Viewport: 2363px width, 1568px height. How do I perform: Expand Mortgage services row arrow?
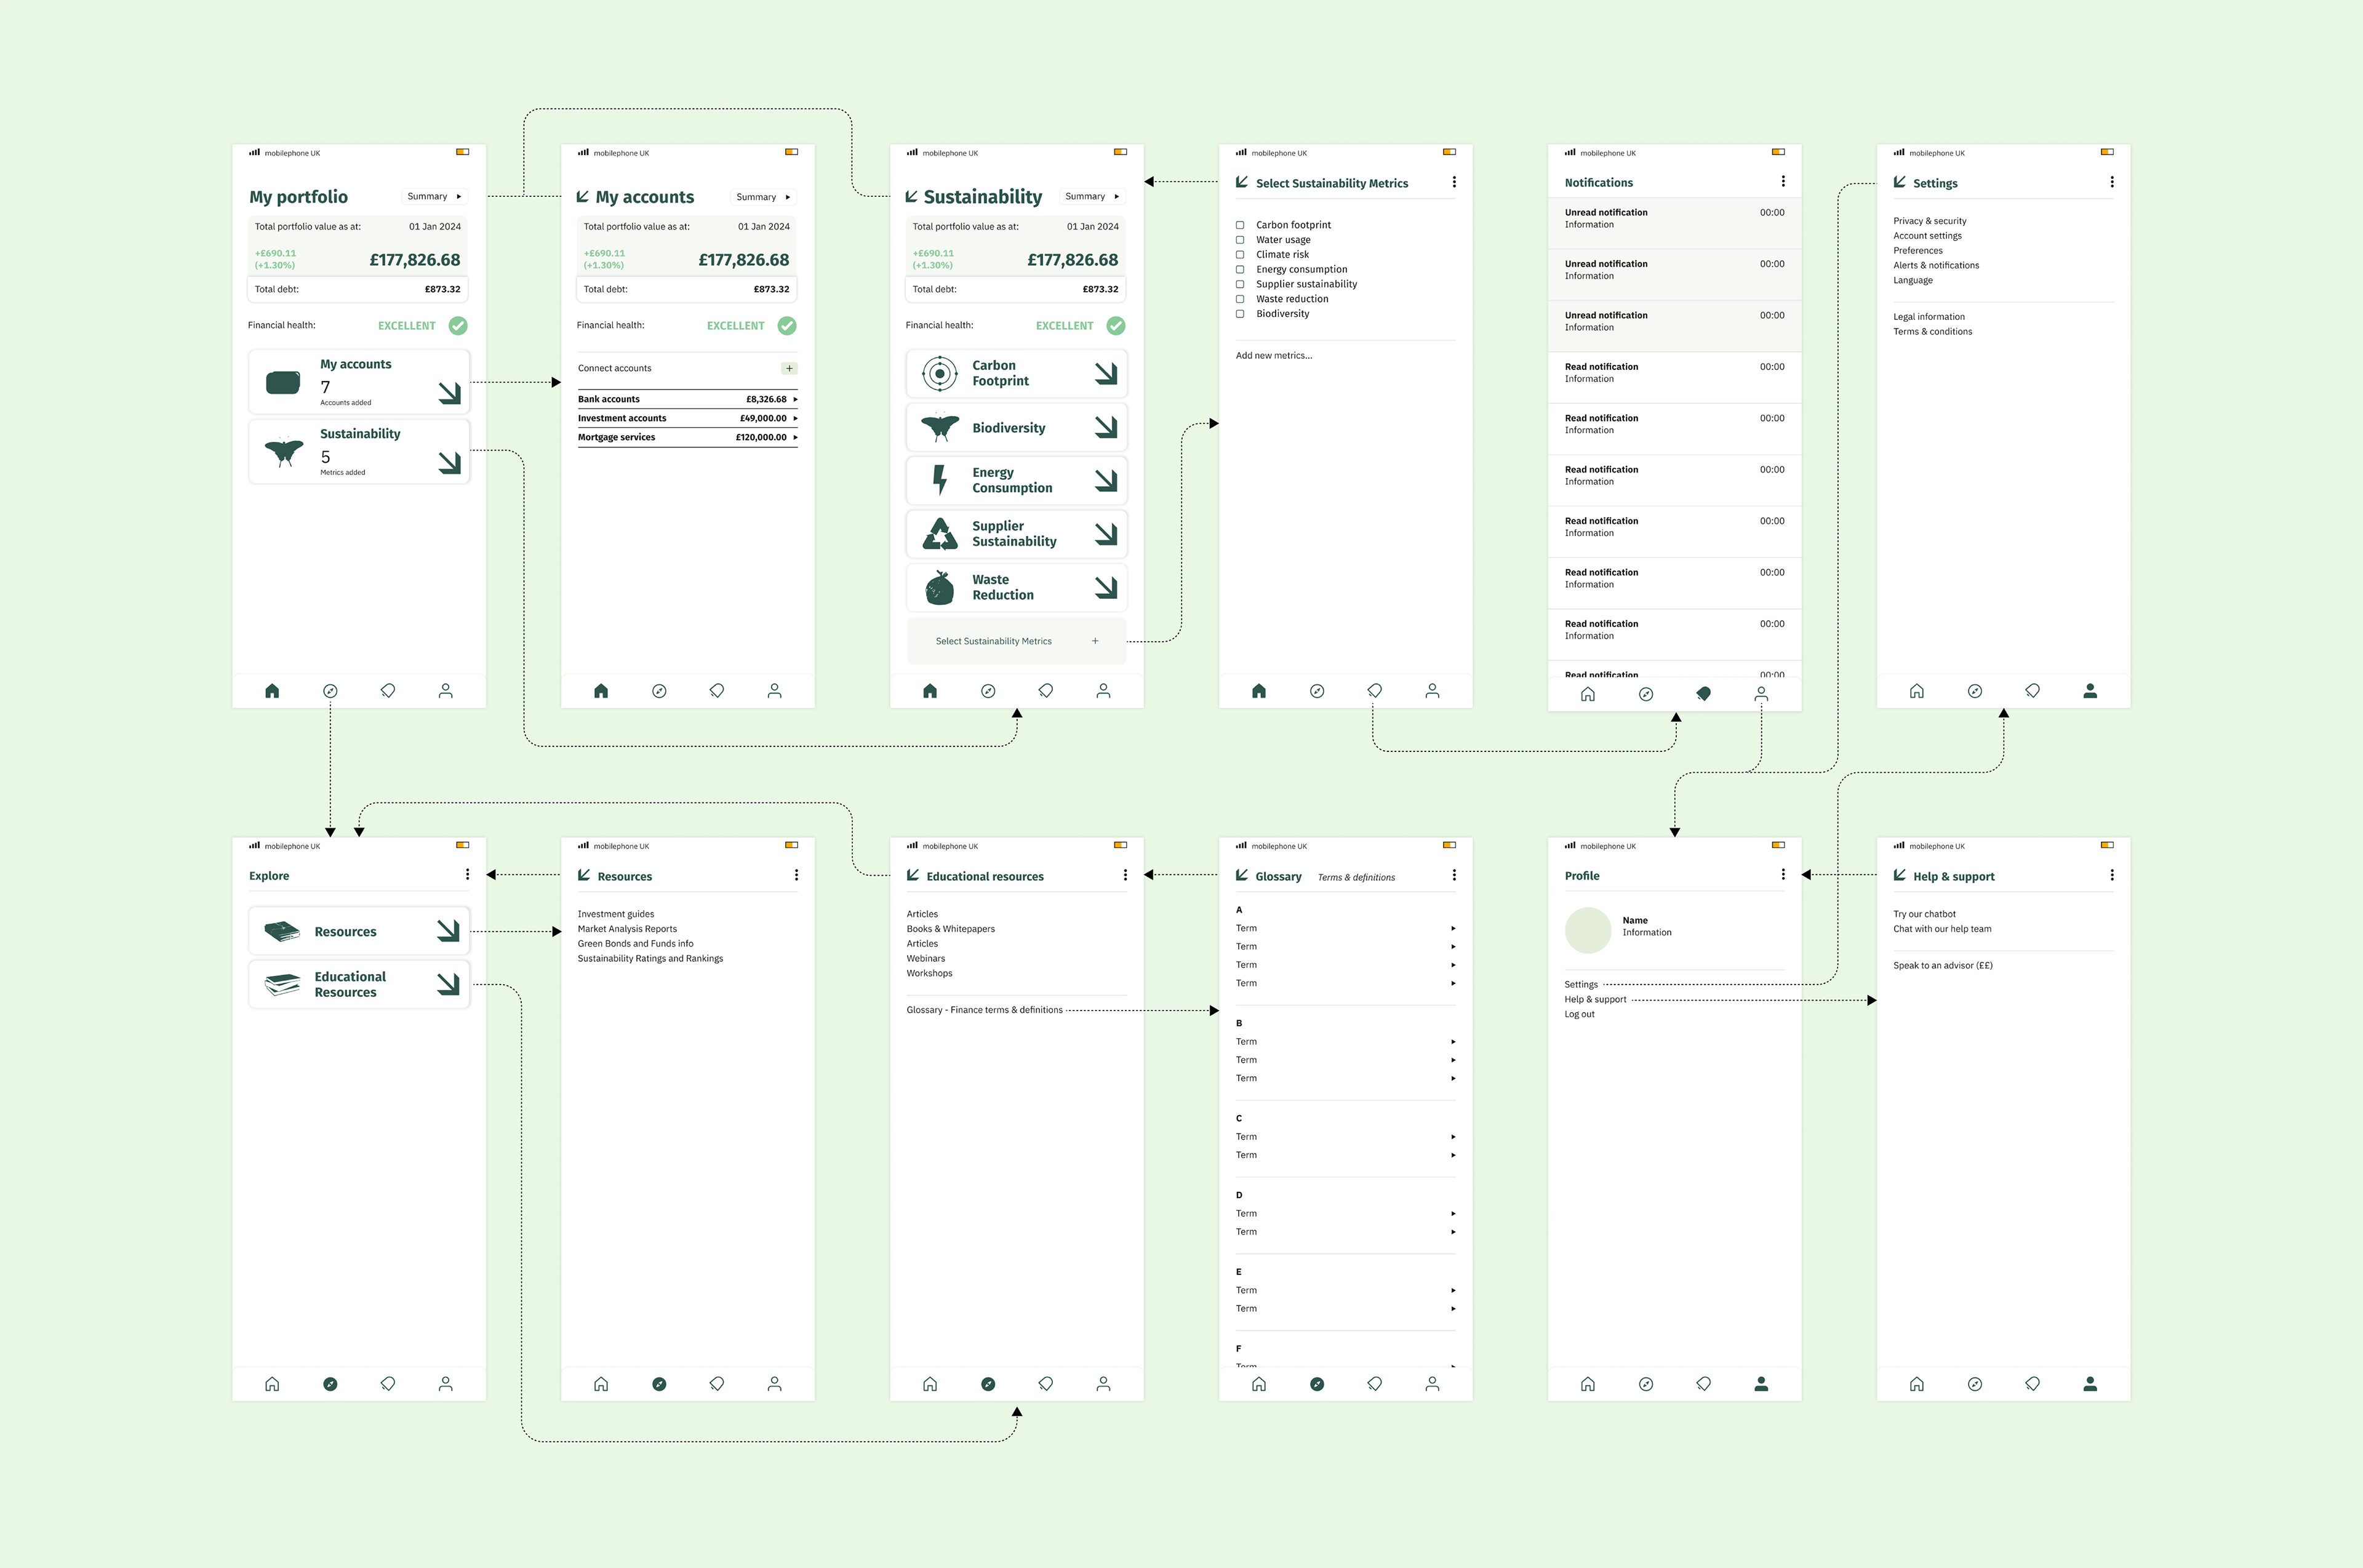click(795, 437)
